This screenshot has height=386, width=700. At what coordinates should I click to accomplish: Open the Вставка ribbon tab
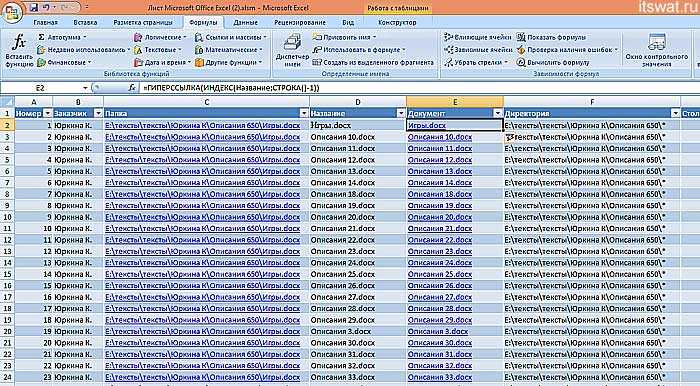(x=85, y=22)
